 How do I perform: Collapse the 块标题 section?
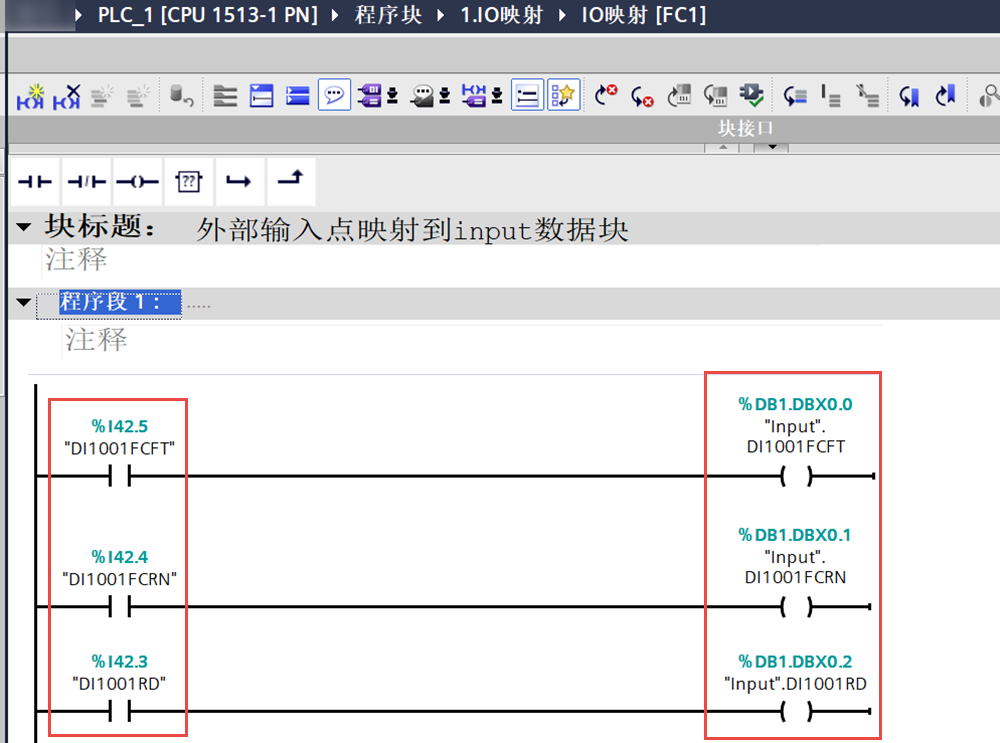(24, 227)
